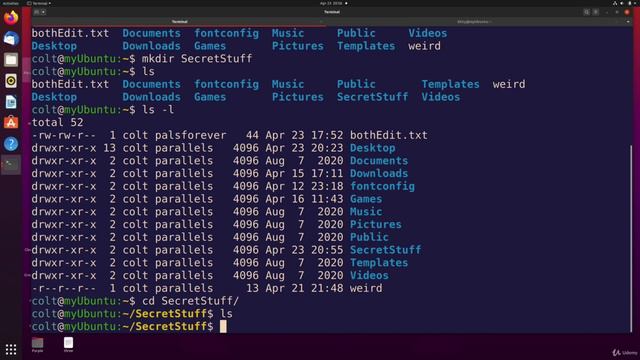Image resolution: width=640 pixels, height=360 pixels.
Task: Click 'Videos' in the long listing
Action: pyautogui.click(x=369, y=276)
